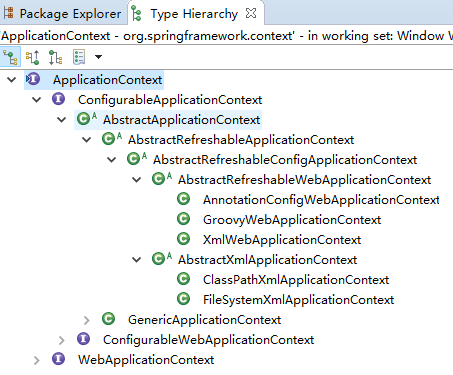Select ClassPathXmlApplicationContext class
This screenshot has height=375, width=453.
tap(296, 280)
